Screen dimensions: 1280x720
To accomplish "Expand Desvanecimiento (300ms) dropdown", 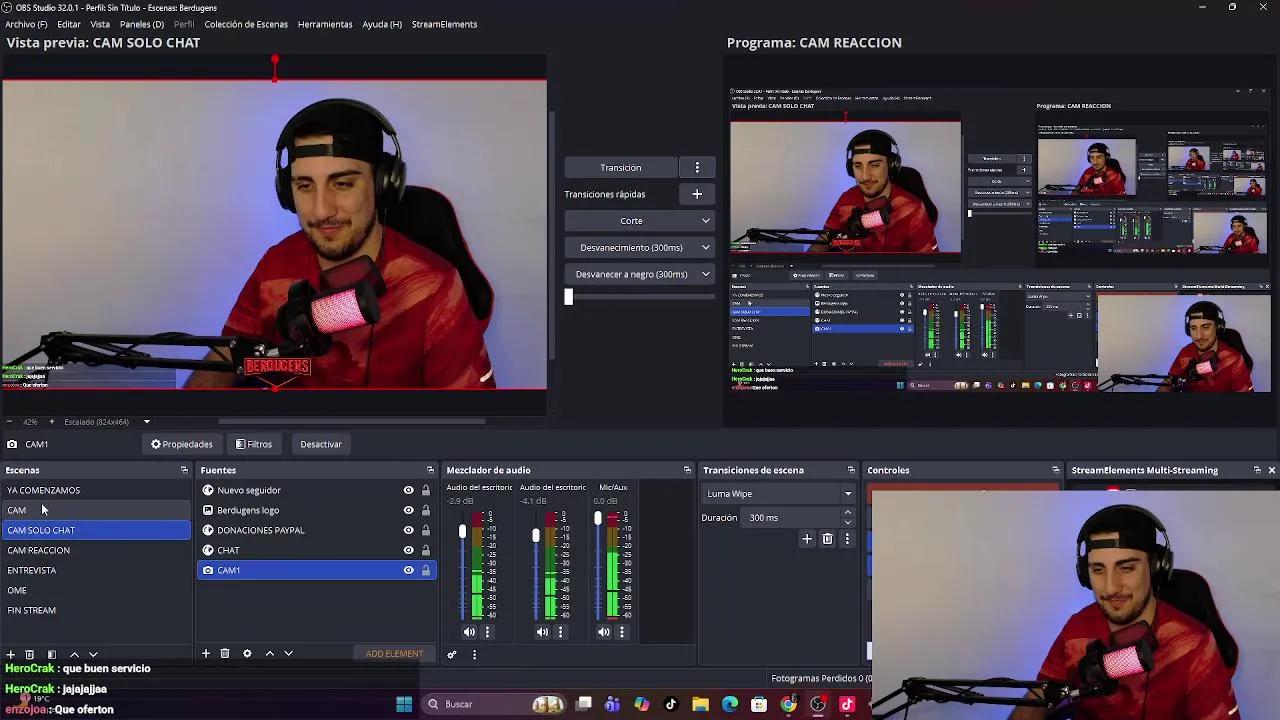I will pyautogui.click(x=706, y=248).
